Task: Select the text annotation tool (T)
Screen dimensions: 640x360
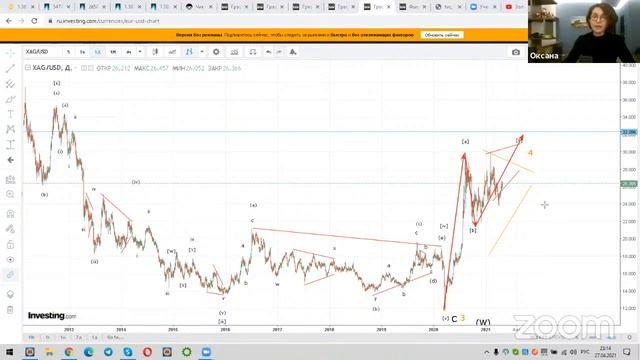Action: [10, 114]
